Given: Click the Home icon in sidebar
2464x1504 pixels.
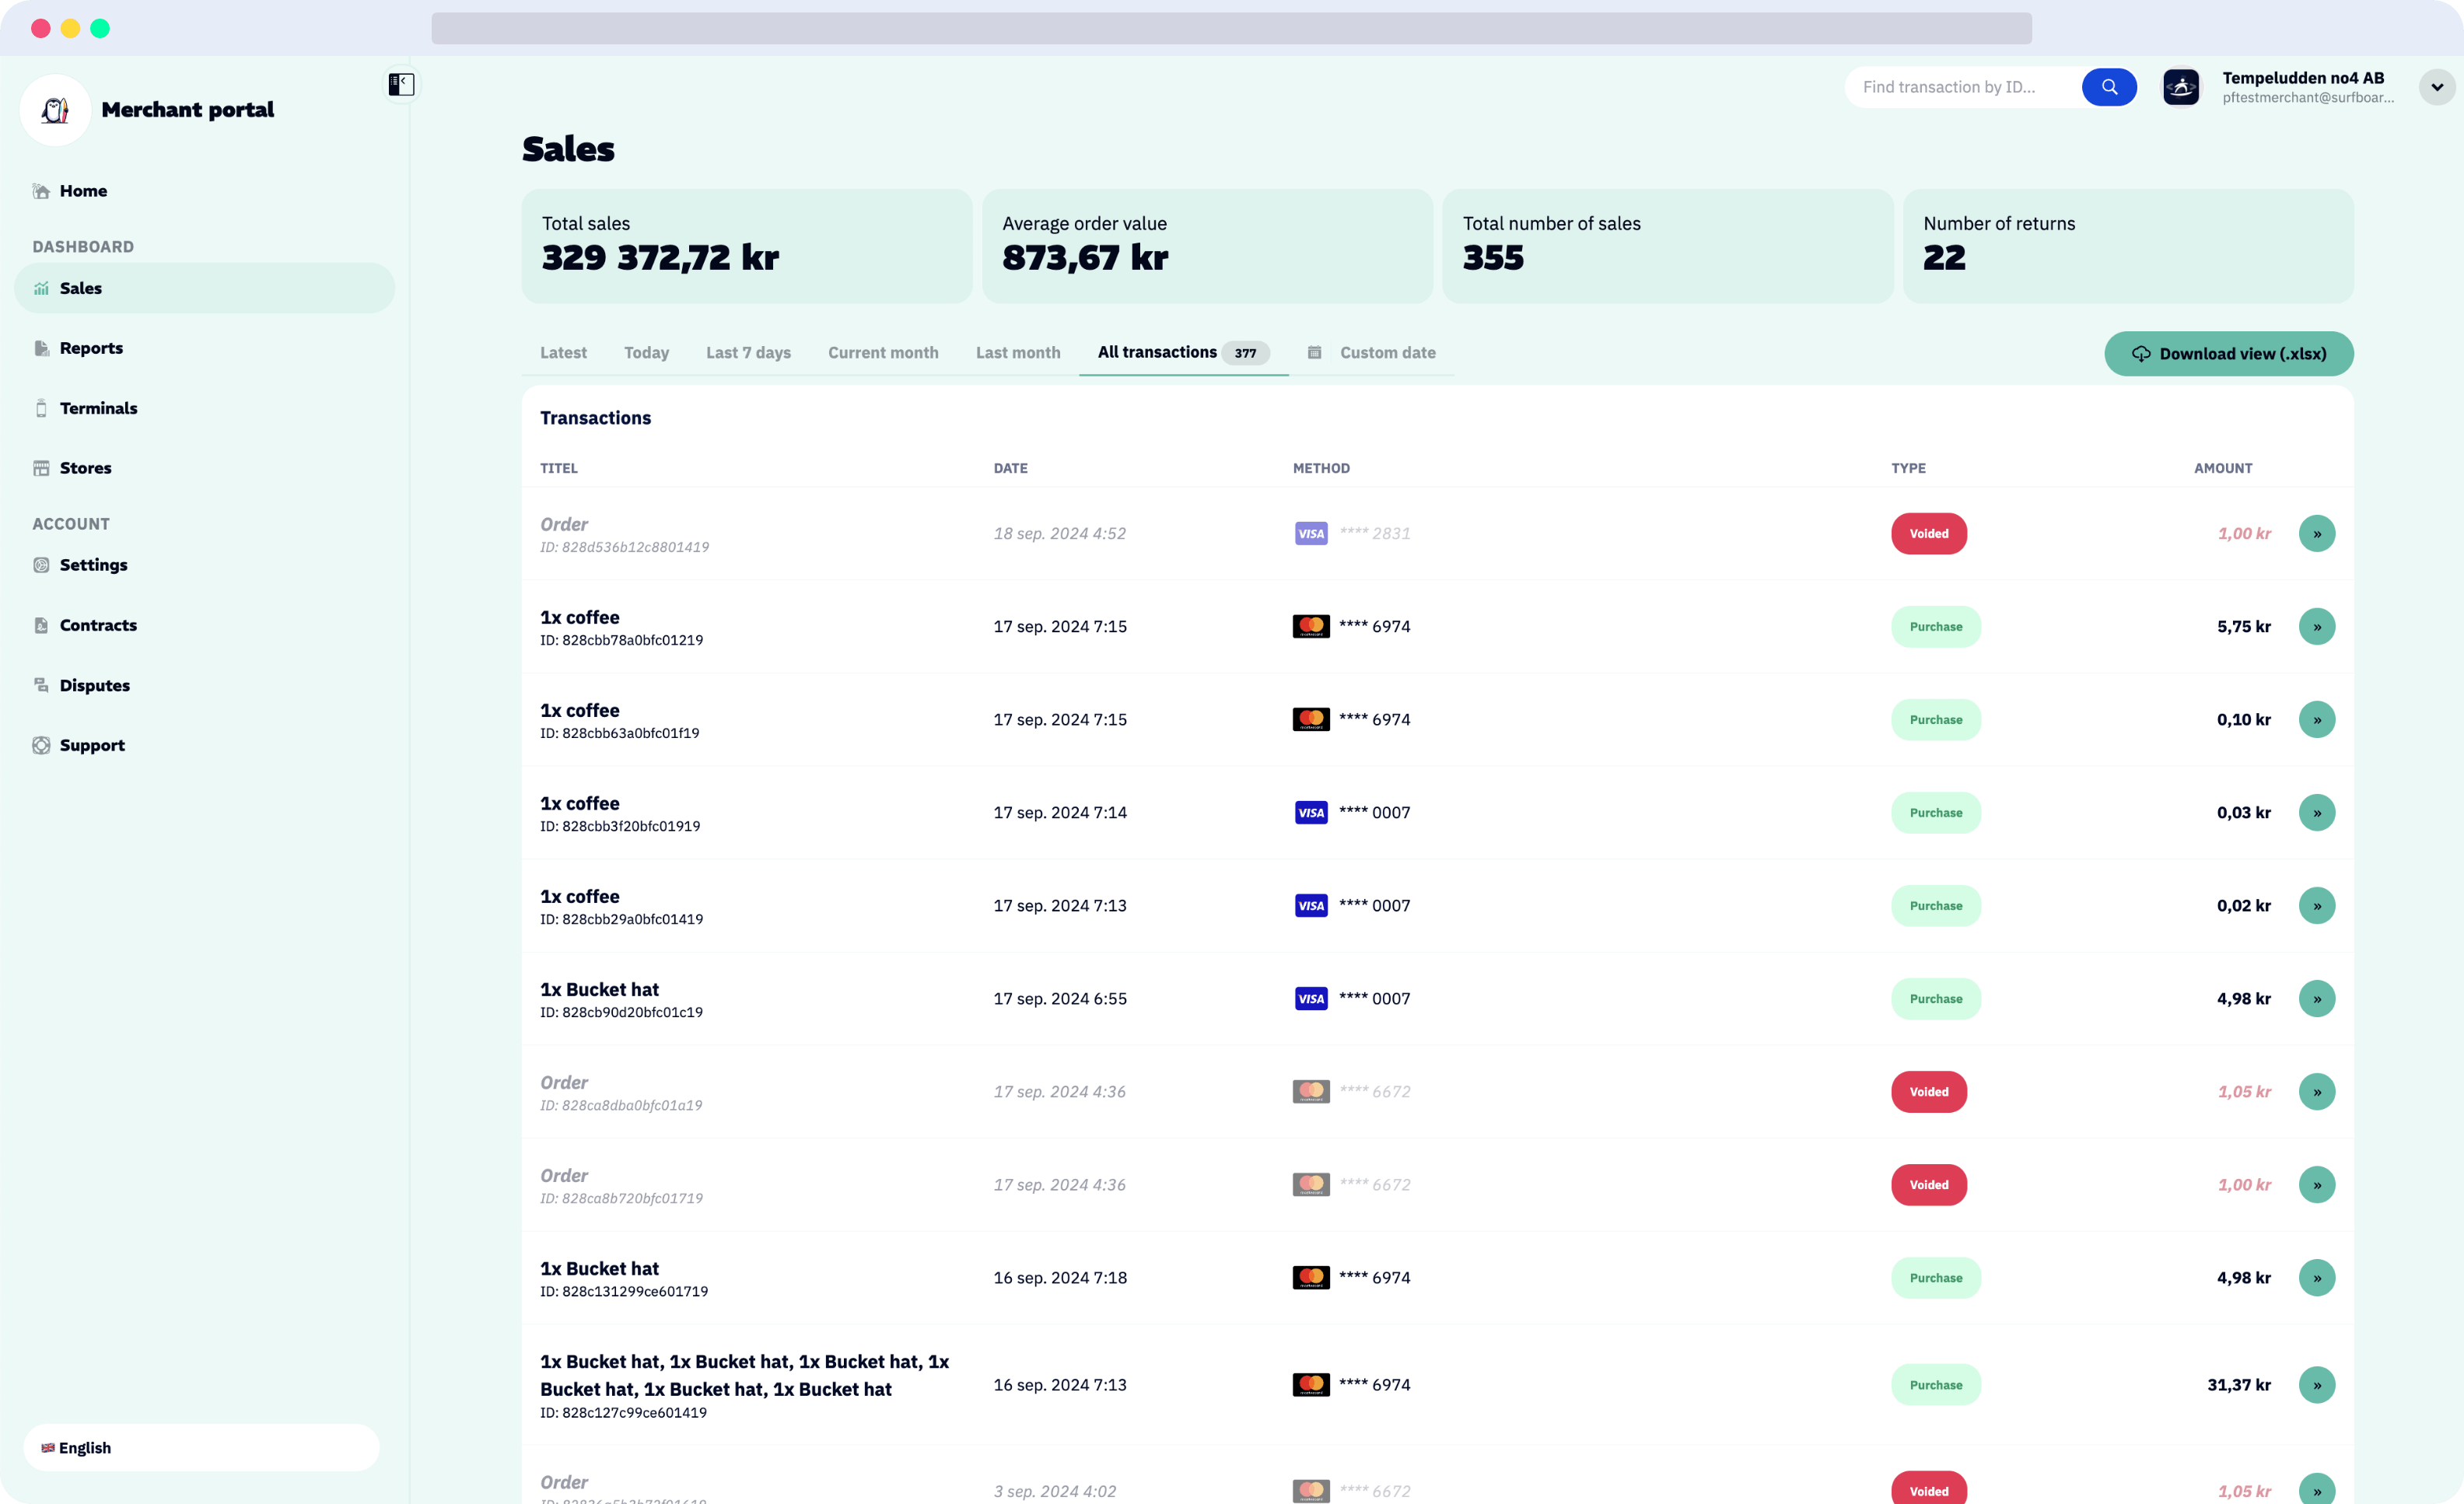Looking at the screenshot, I should [41, 191].
